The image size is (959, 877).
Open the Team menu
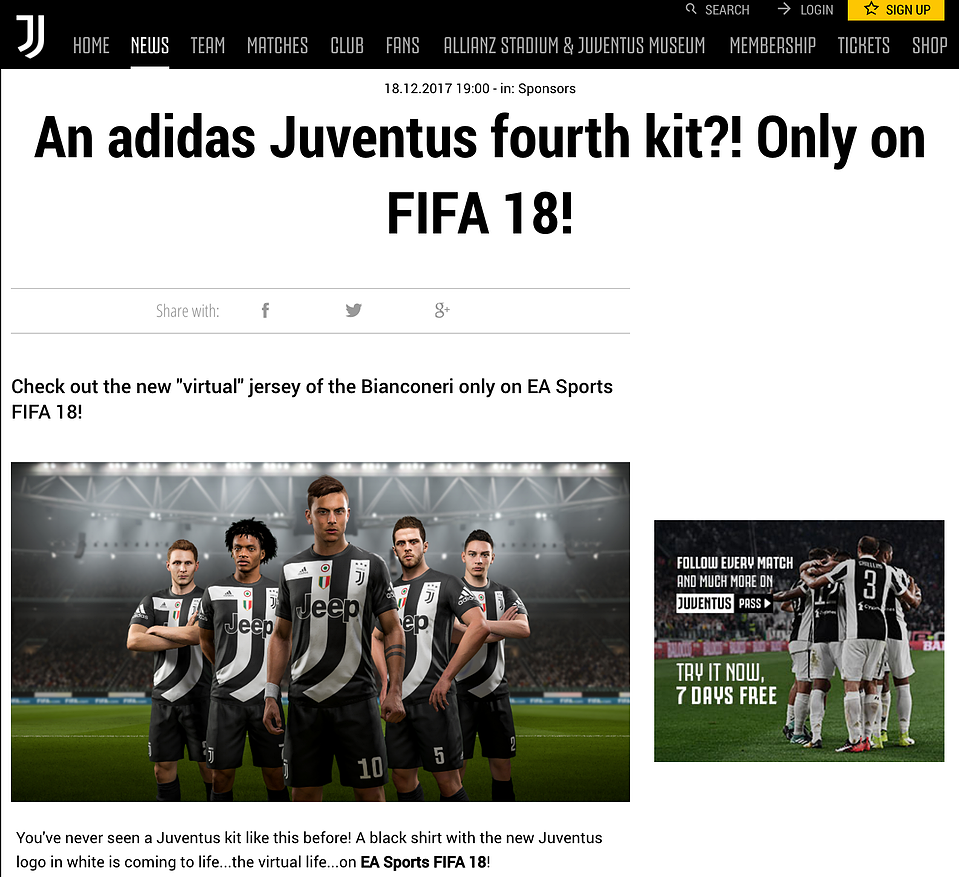[x=207, y=45]
